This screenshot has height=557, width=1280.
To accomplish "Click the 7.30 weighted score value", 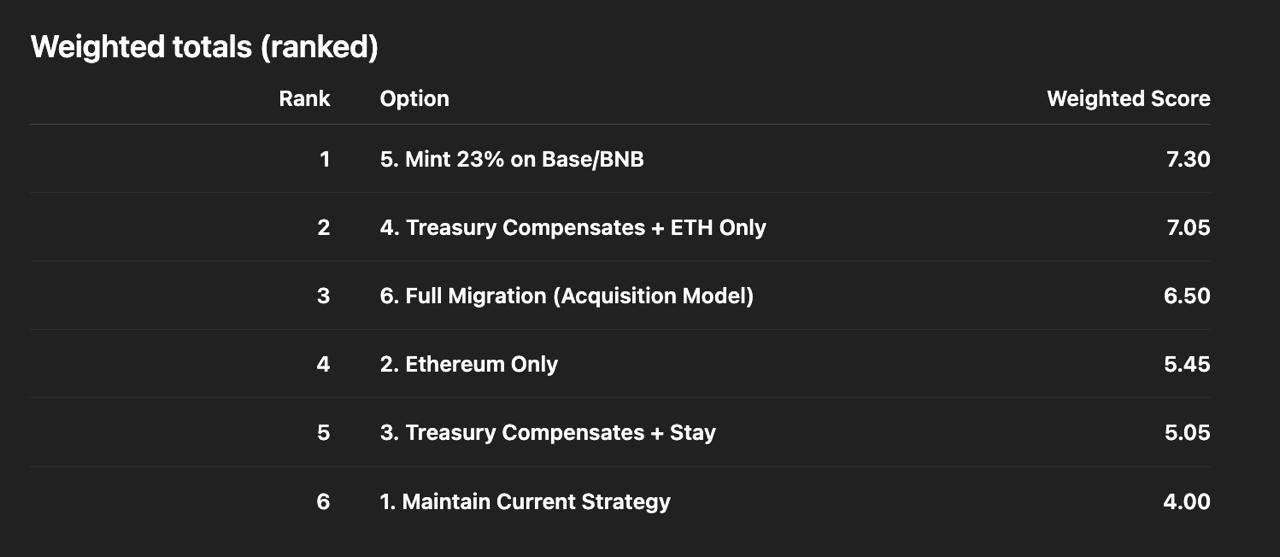I will 1188,159.
